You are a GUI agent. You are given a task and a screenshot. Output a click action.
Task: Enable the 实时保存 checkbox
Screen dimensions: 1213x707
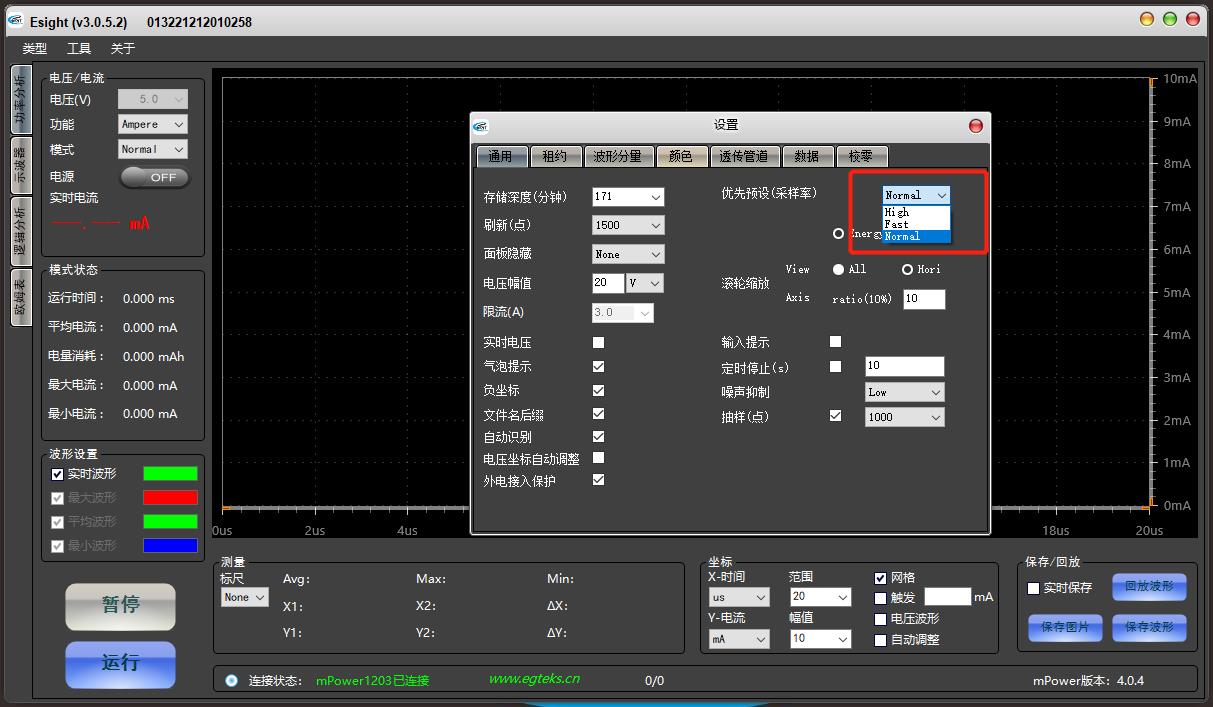[x=1034, y=588]
